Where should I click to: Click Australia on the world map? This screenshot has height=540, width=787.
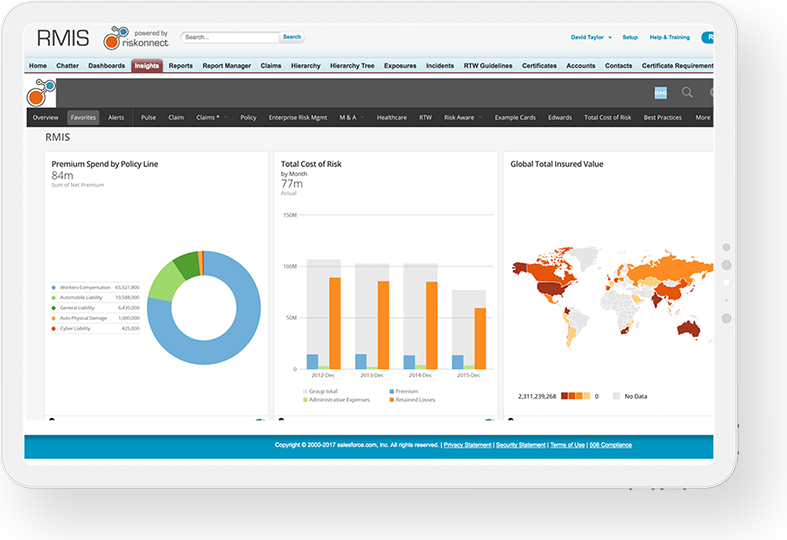pos(689,329)
